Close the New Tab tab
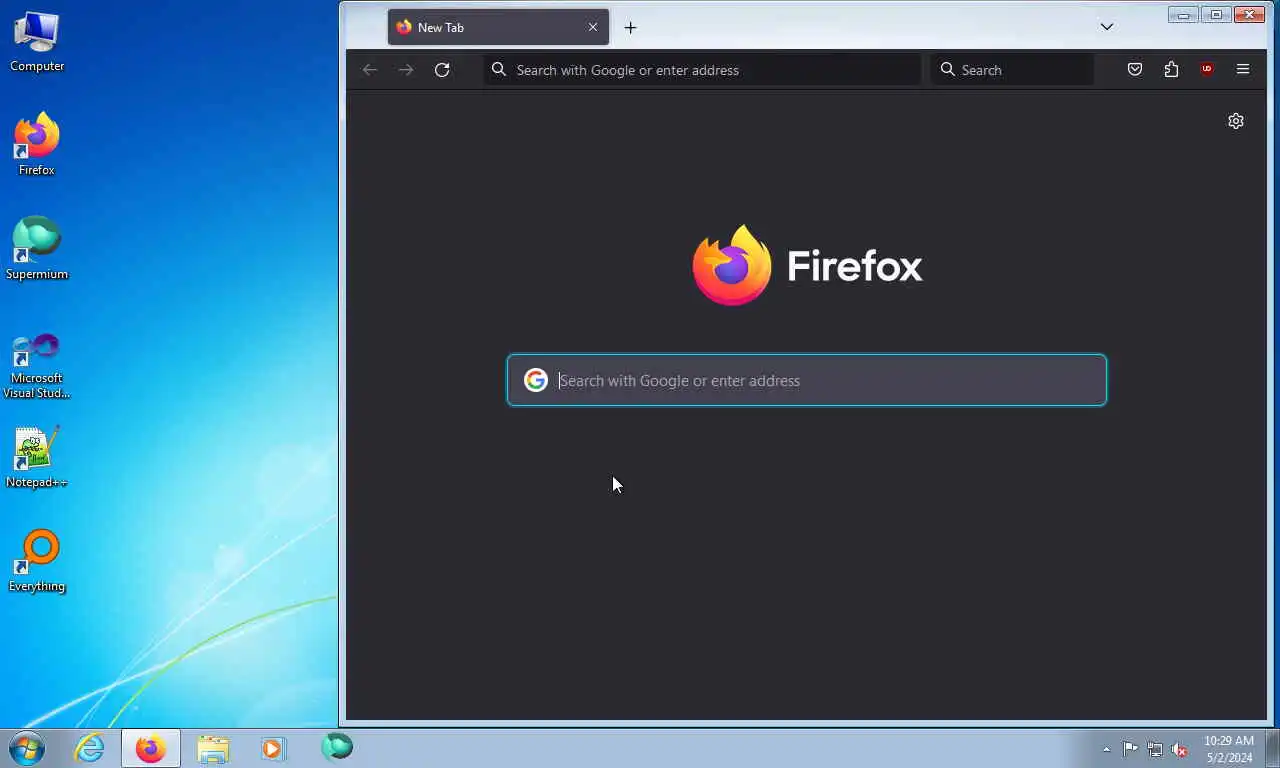 point(593,28)
